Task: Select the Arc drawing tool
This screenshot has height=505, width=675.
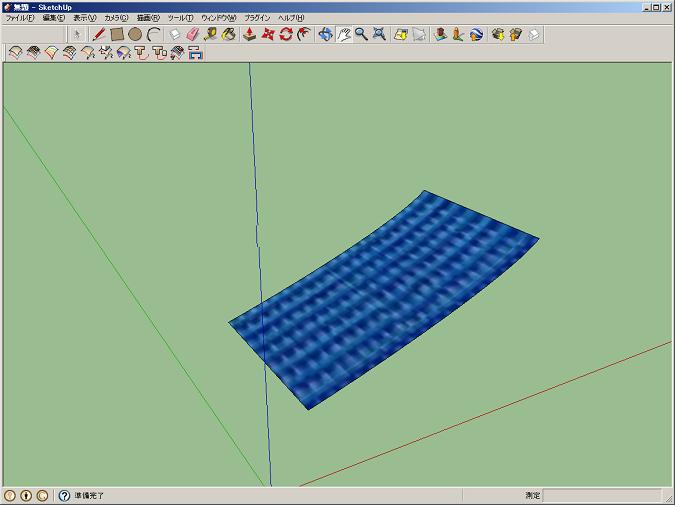Action: pos(153,34)
